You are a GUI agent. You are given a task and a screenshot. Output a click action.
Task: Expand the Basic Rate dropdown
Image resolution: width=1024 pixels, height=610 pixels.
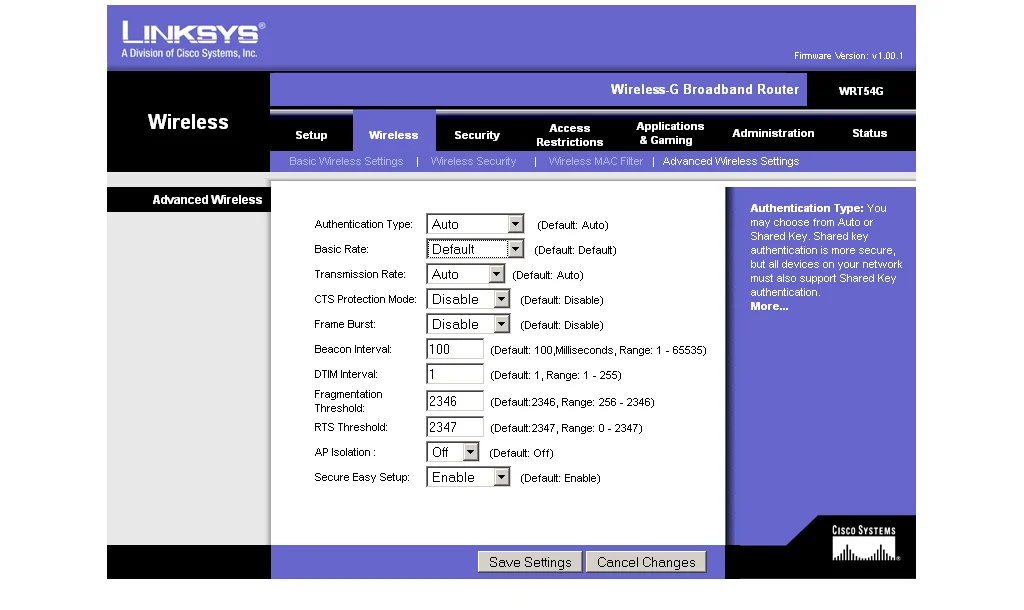475,250
